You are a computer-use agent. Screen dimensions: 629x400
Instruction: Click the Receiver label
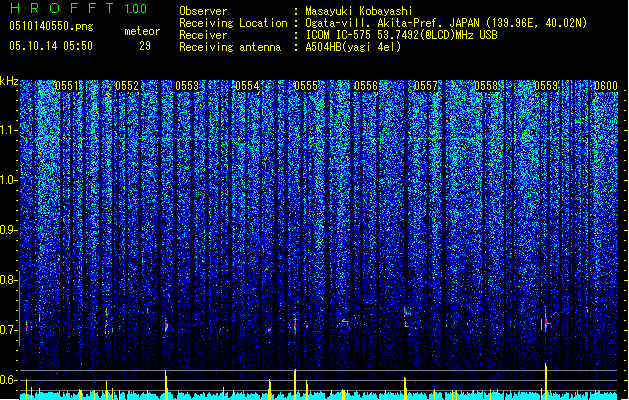point(203,35)
